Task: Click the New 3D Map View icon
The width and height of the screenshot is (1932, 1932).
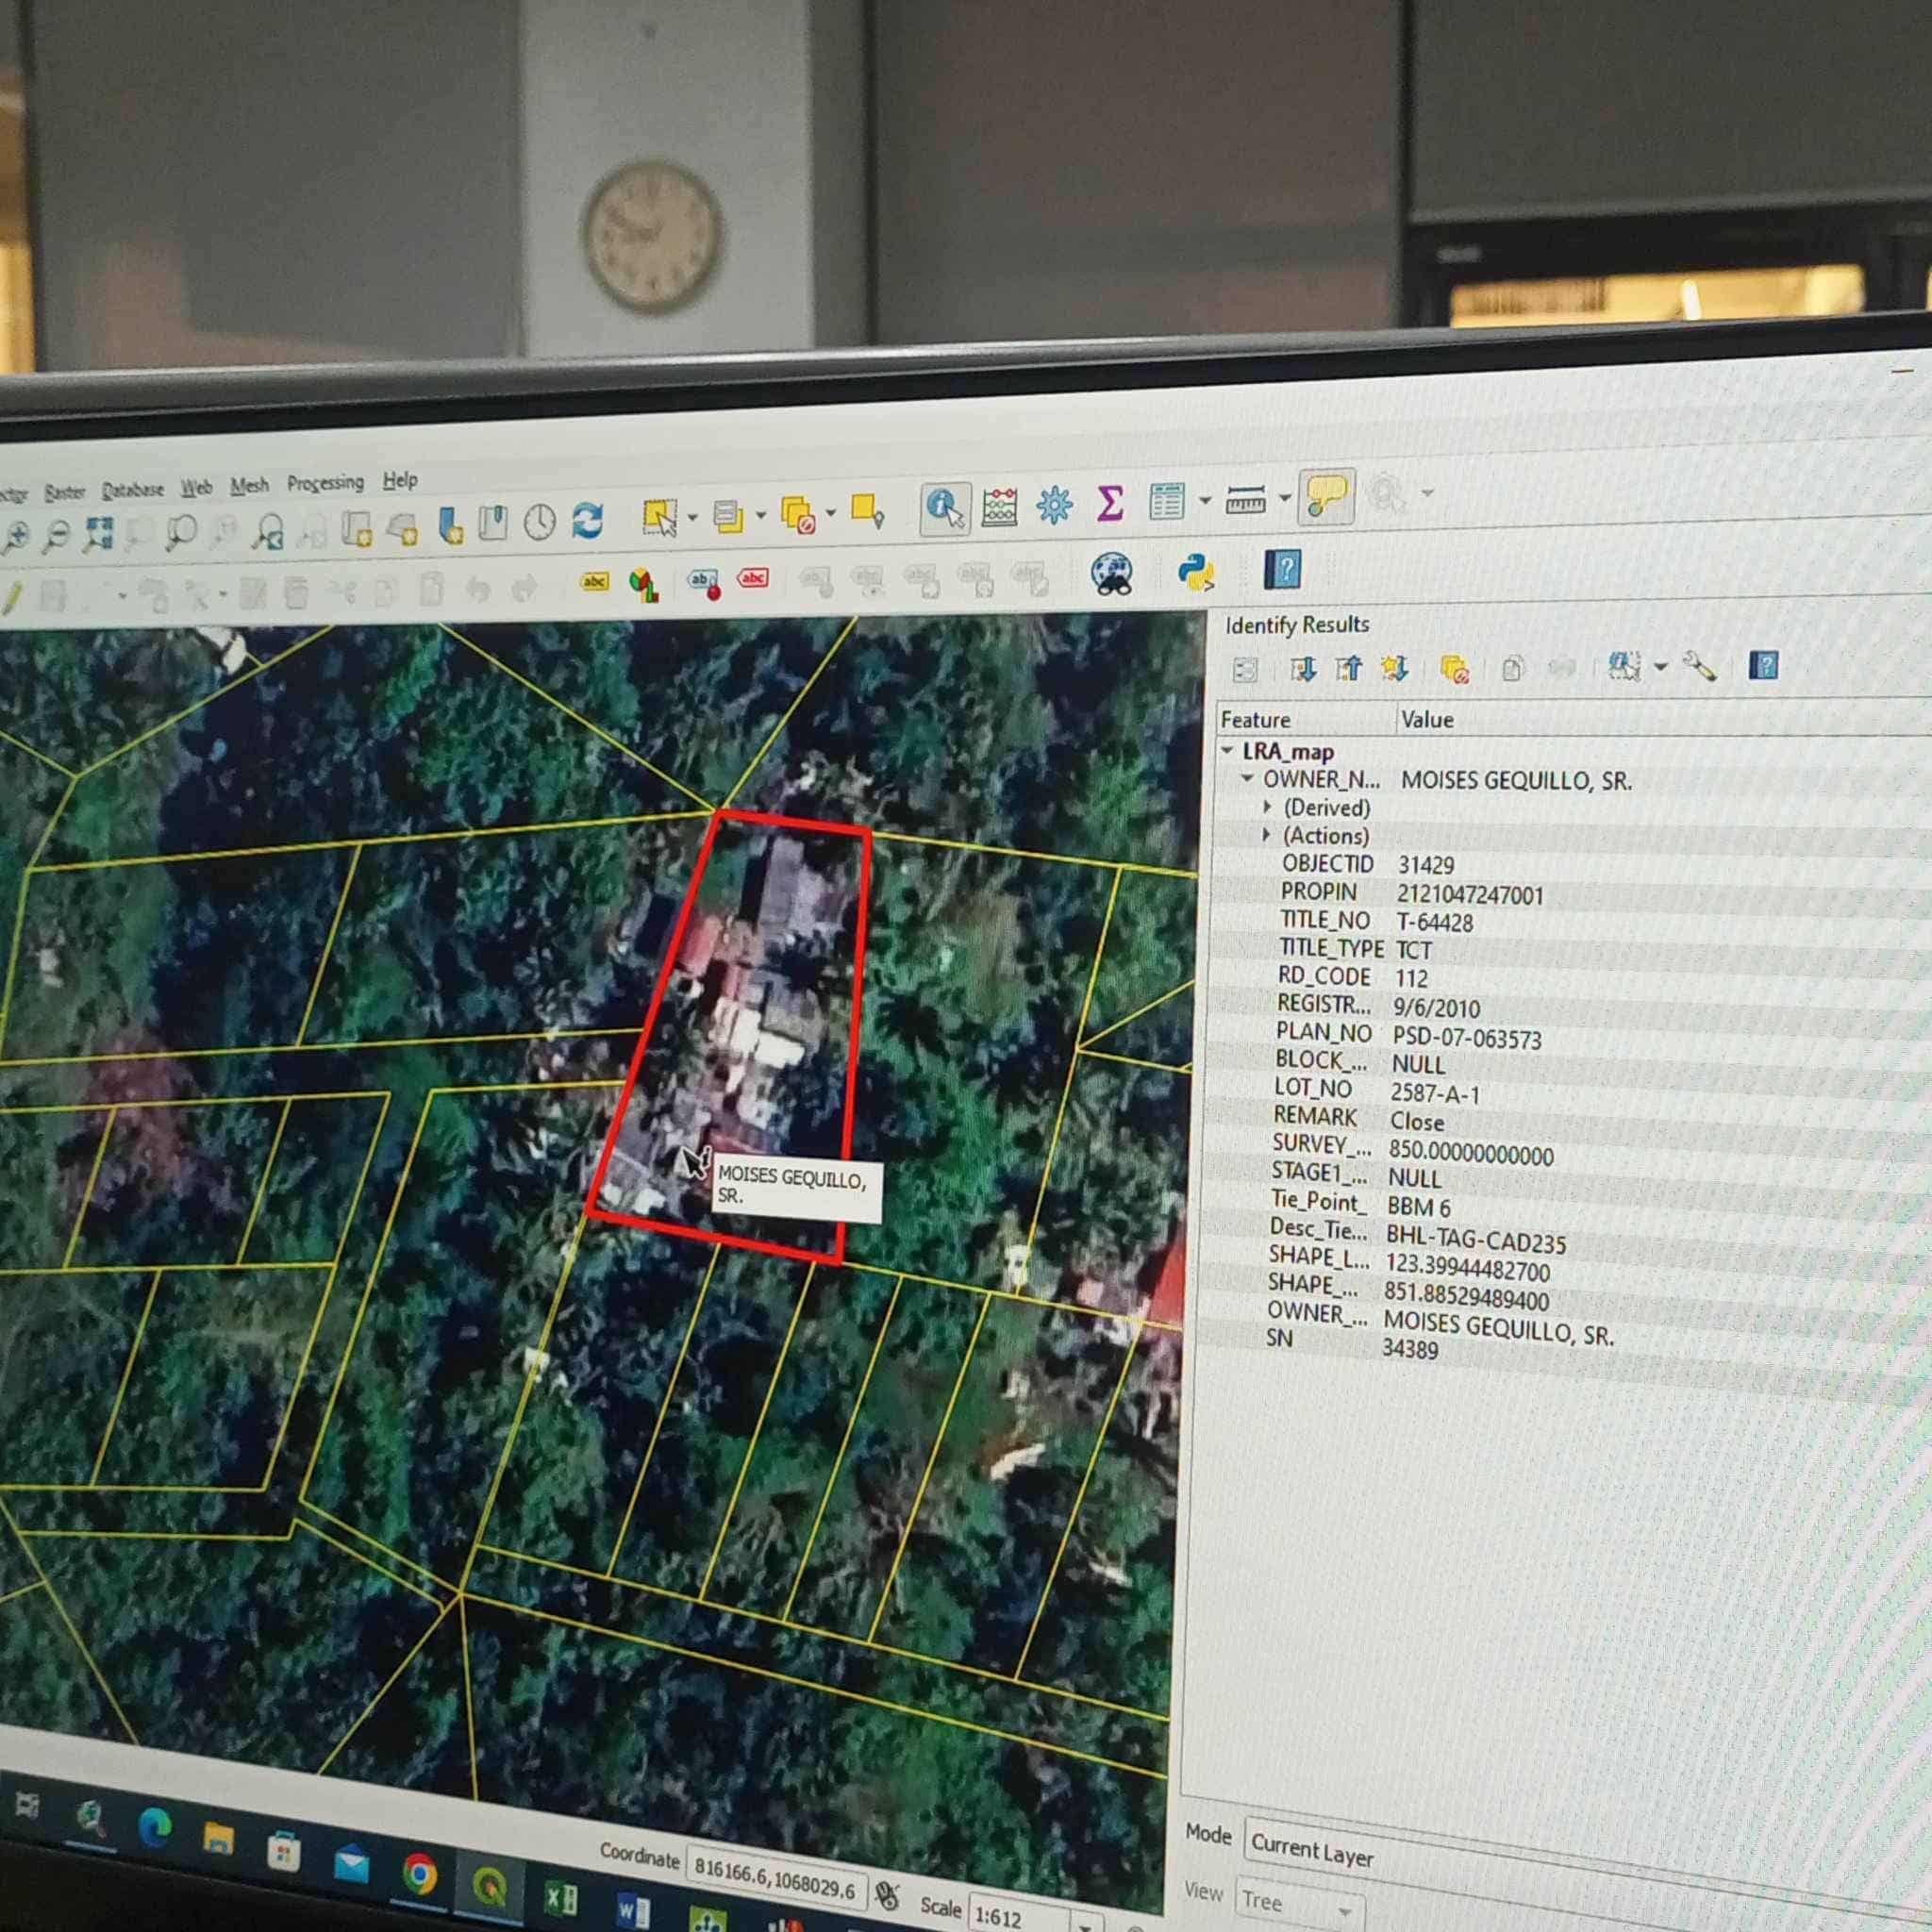Action: coord(402,529)
